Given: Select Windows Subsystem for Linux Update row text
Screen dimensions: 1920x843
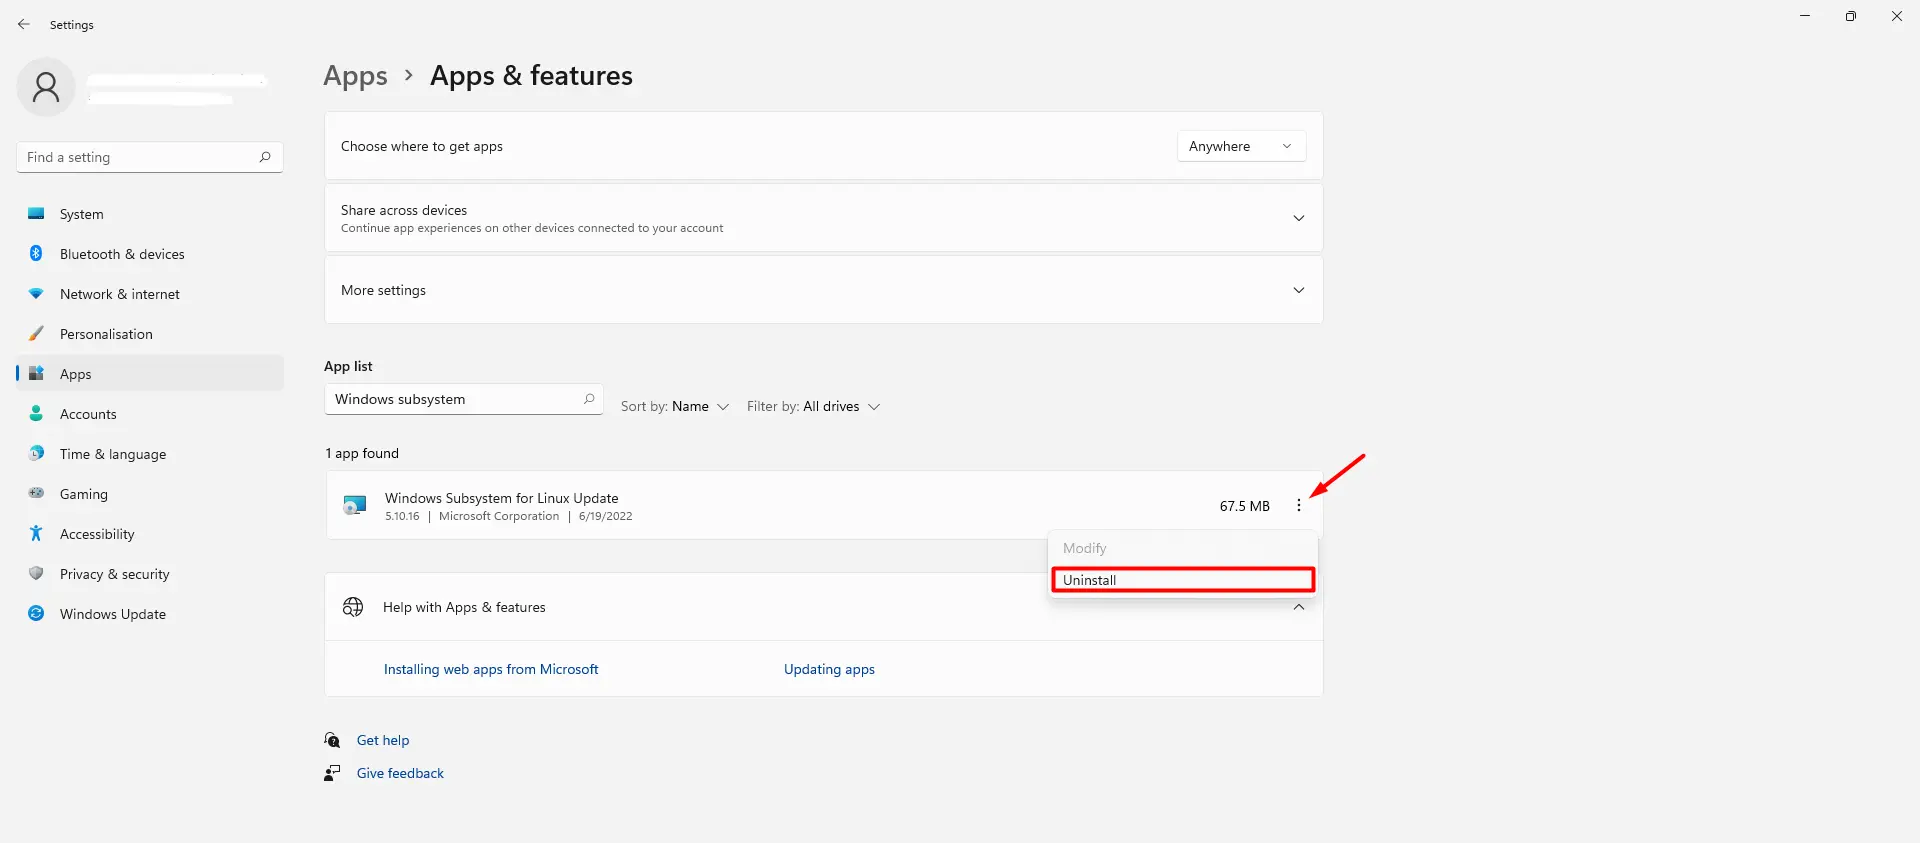Looking at the screenshot, I should (x=502, y=498).
